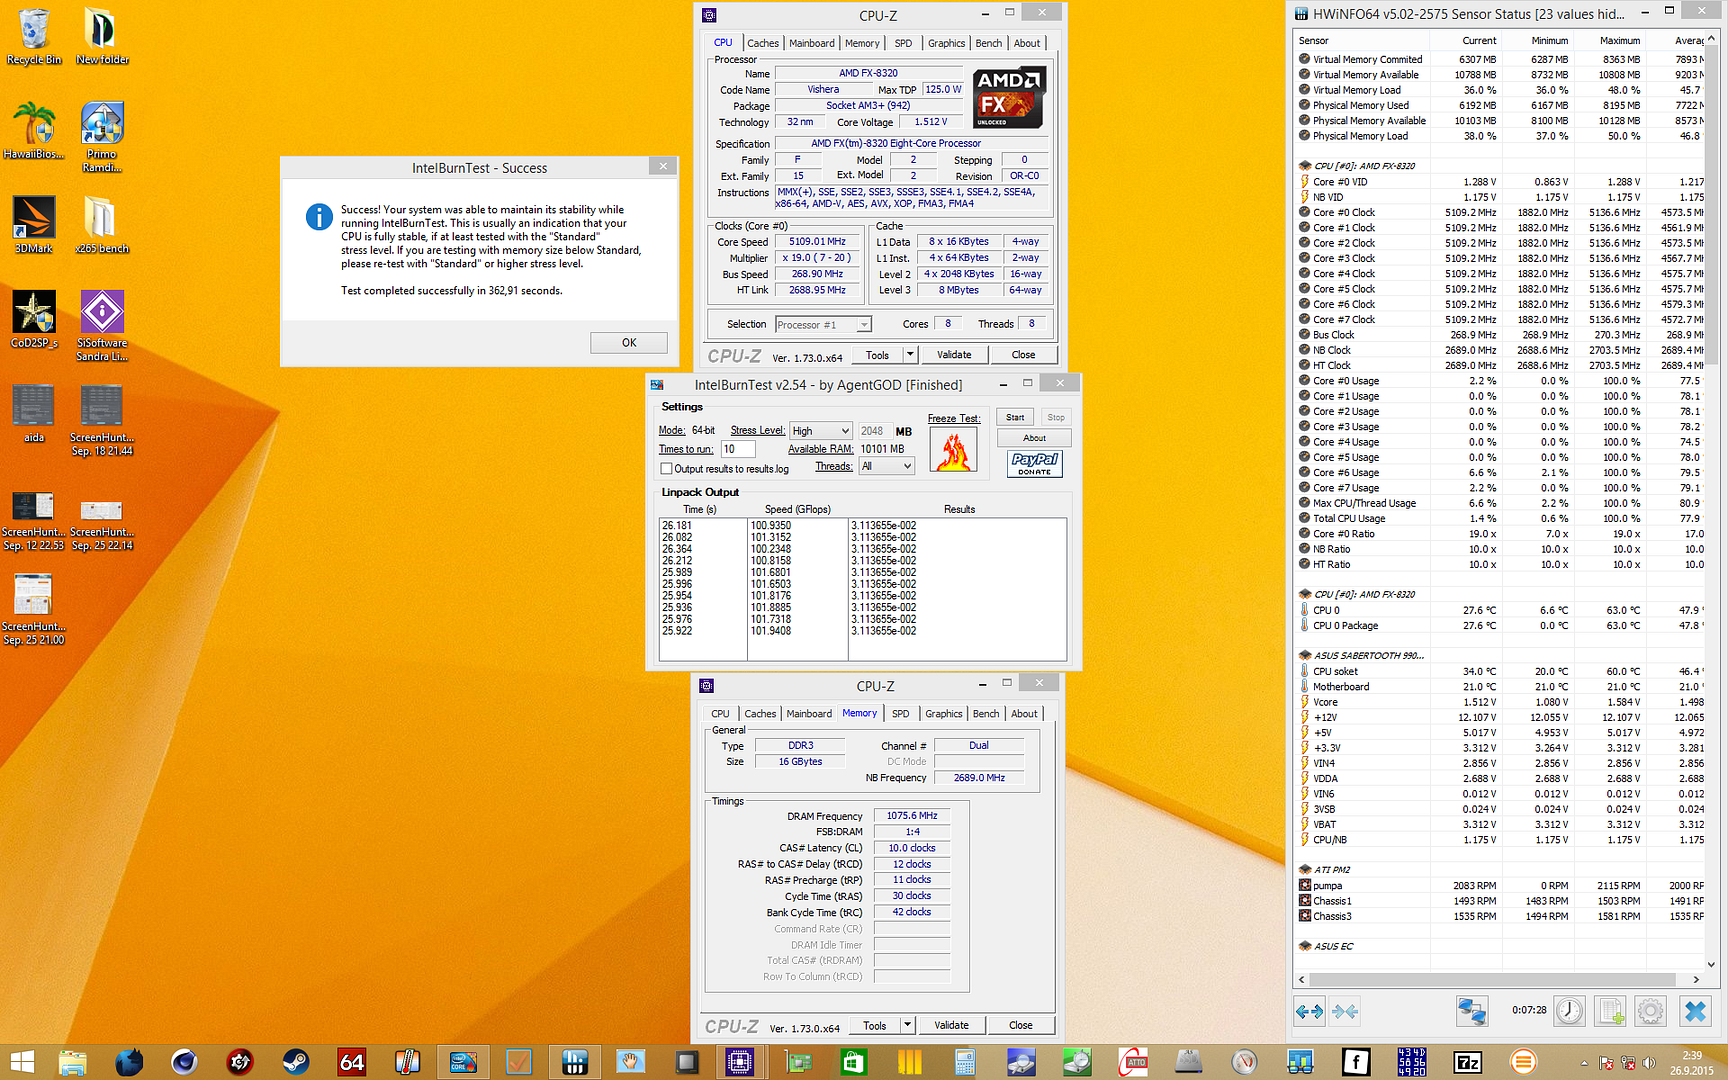
Task: Click the HWiNFO shrink columns arrows icon
Action: tap(1345, 1012)
